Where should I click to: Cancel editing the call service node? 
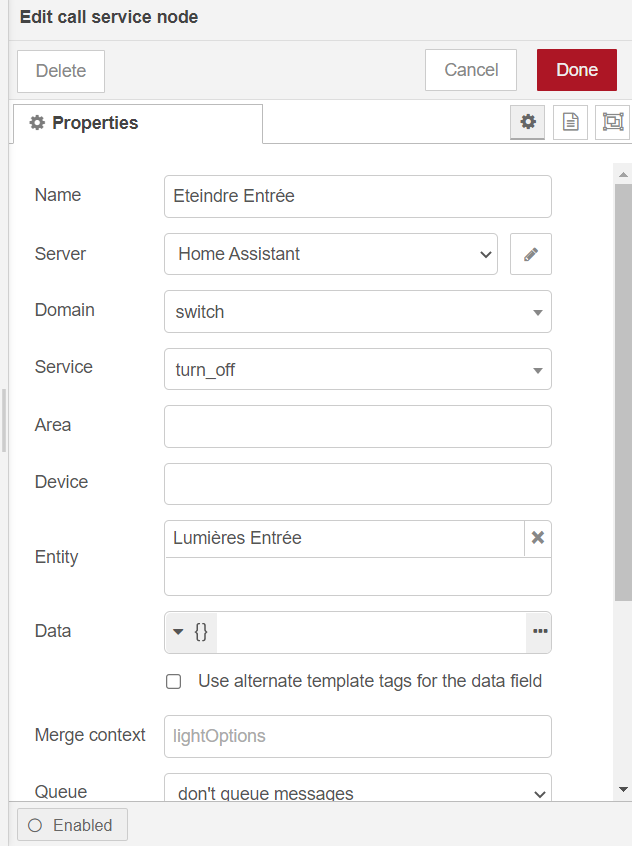coord(471,70)
